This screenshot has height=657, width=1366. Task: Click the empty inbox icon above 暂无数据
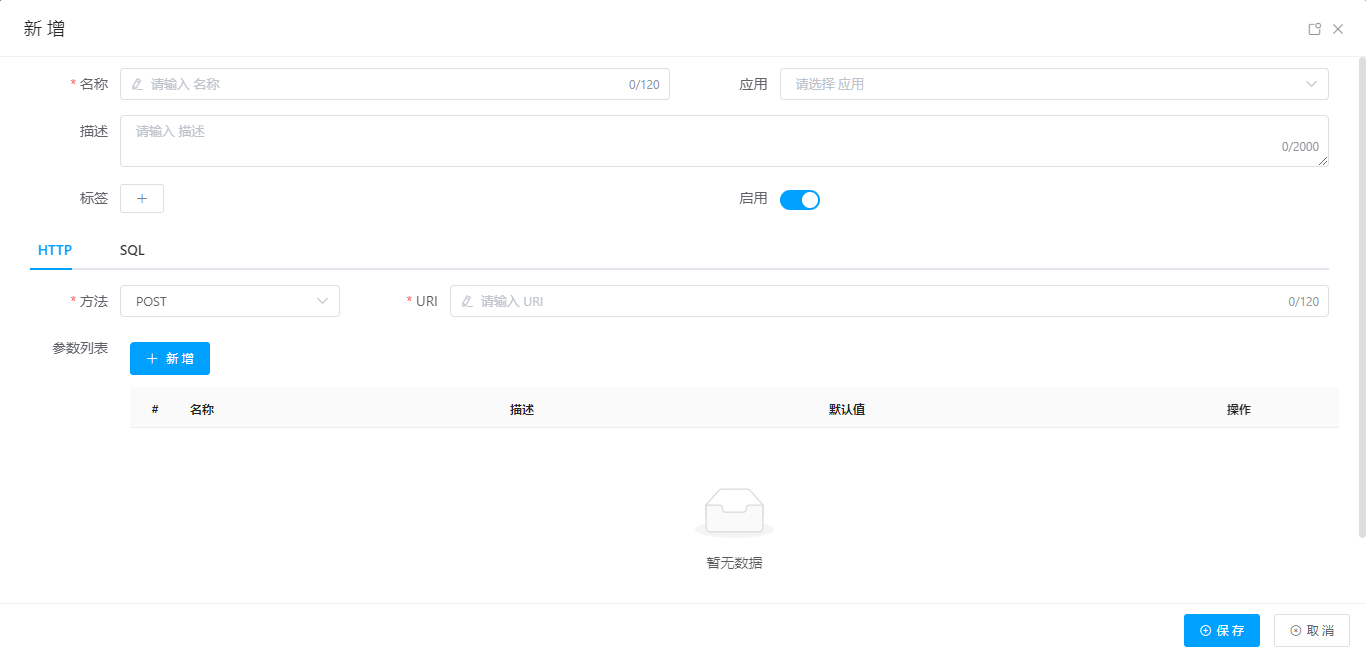pos(734,510)
